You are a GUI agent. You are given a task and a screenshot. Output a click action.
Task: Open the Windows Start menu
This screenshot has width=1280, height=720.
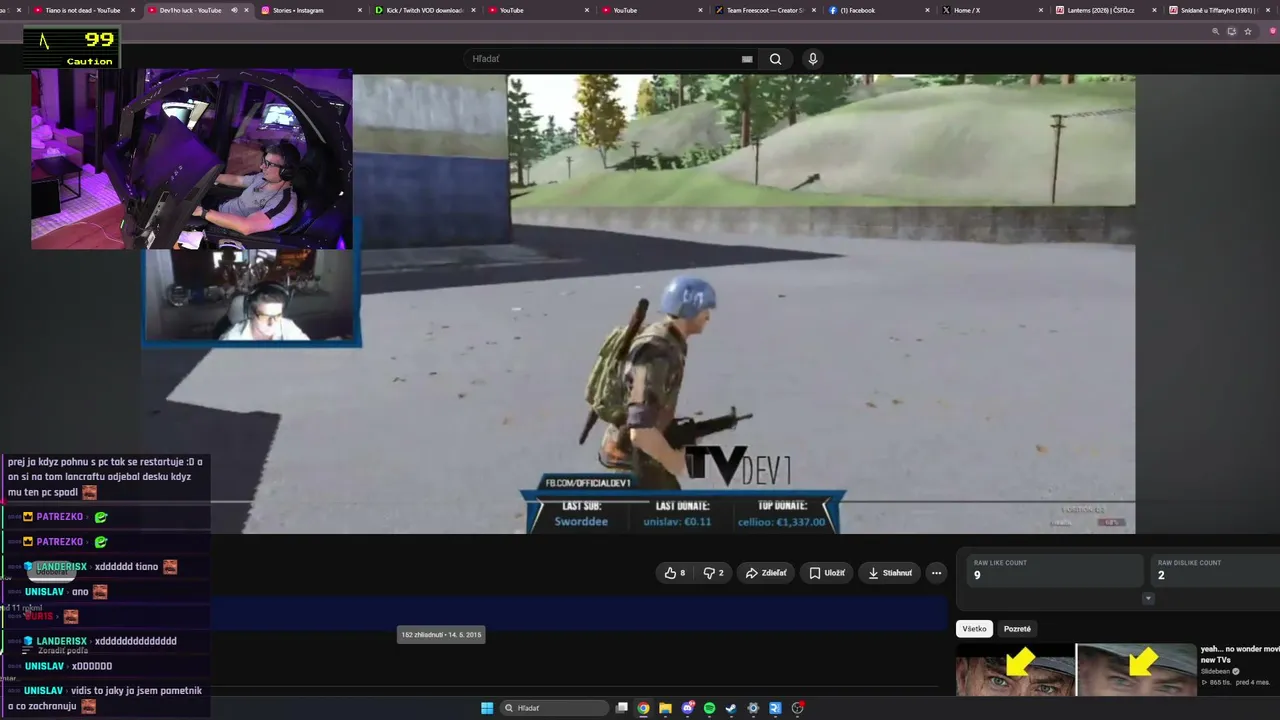487,708
